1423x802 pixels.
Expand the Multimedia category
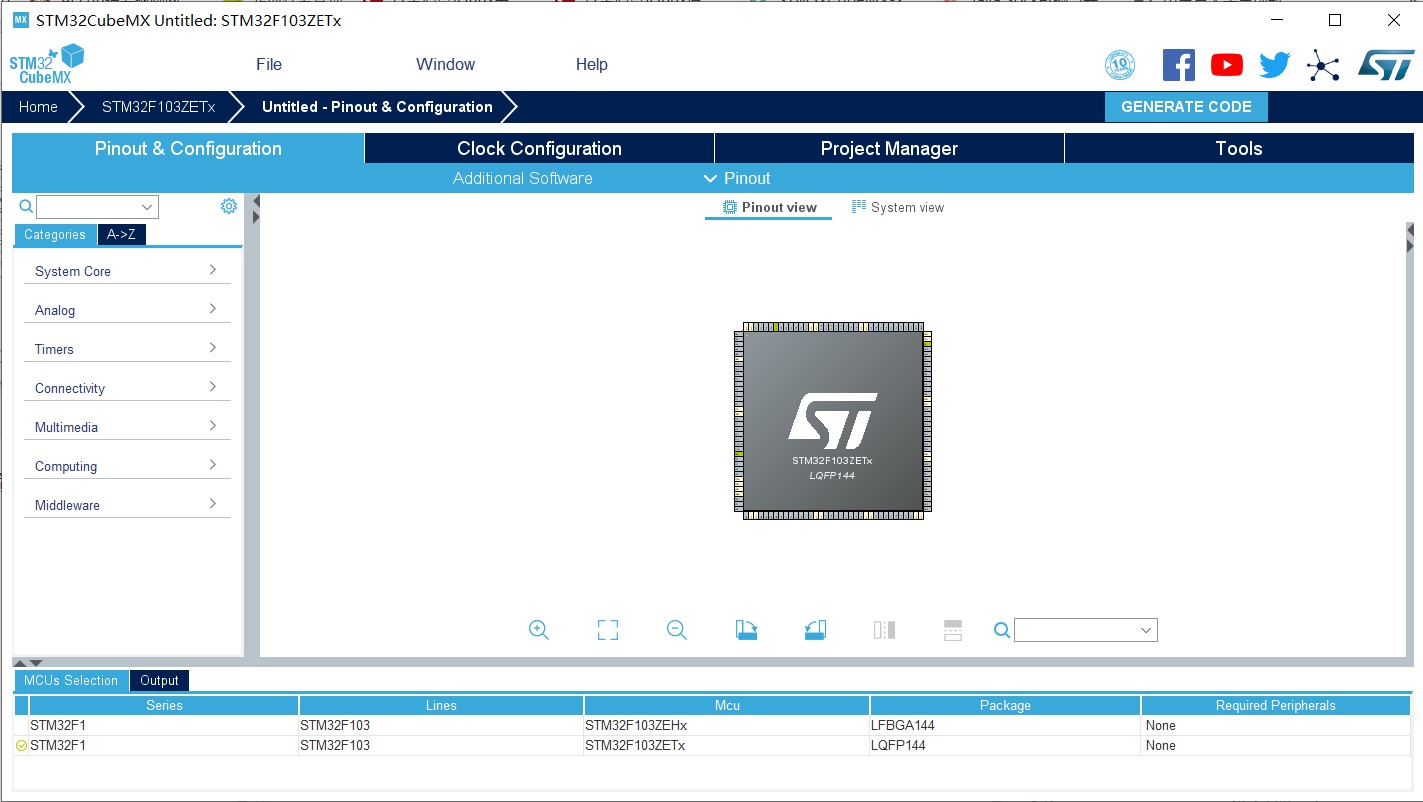(x=127, y=427)
